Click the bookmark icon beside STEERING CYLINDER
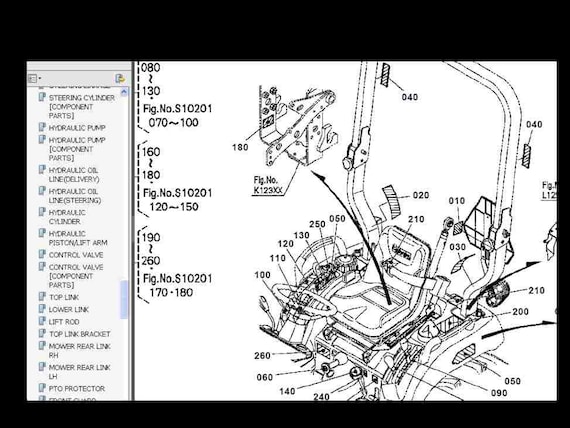 [43, 97]
